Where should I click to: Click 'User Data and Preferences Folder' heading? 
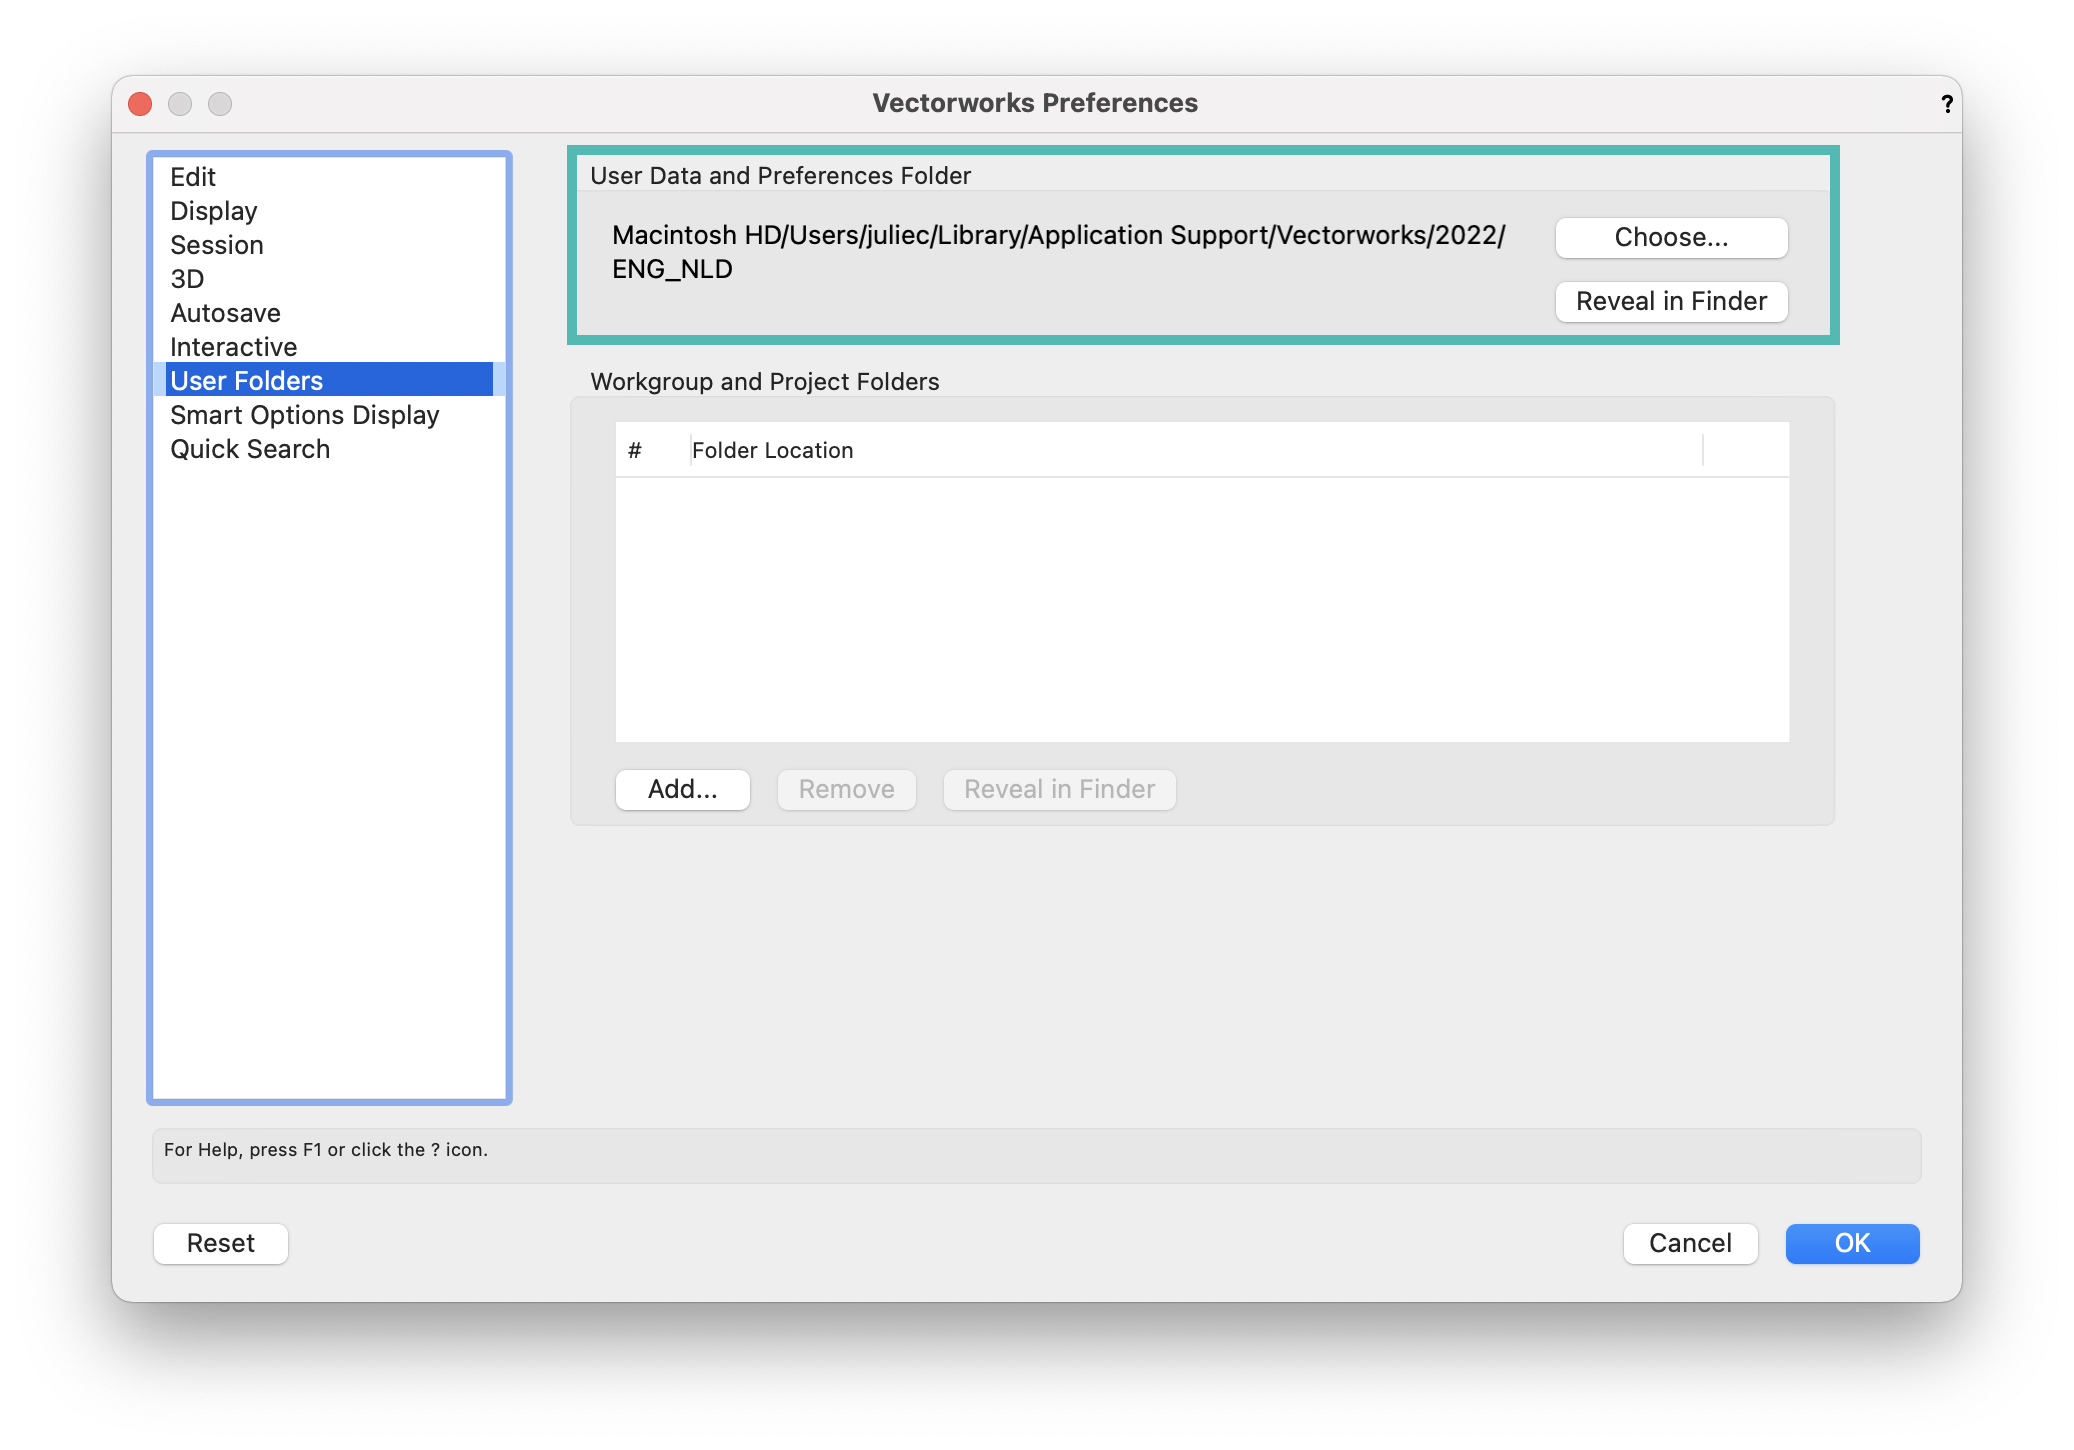781,176
